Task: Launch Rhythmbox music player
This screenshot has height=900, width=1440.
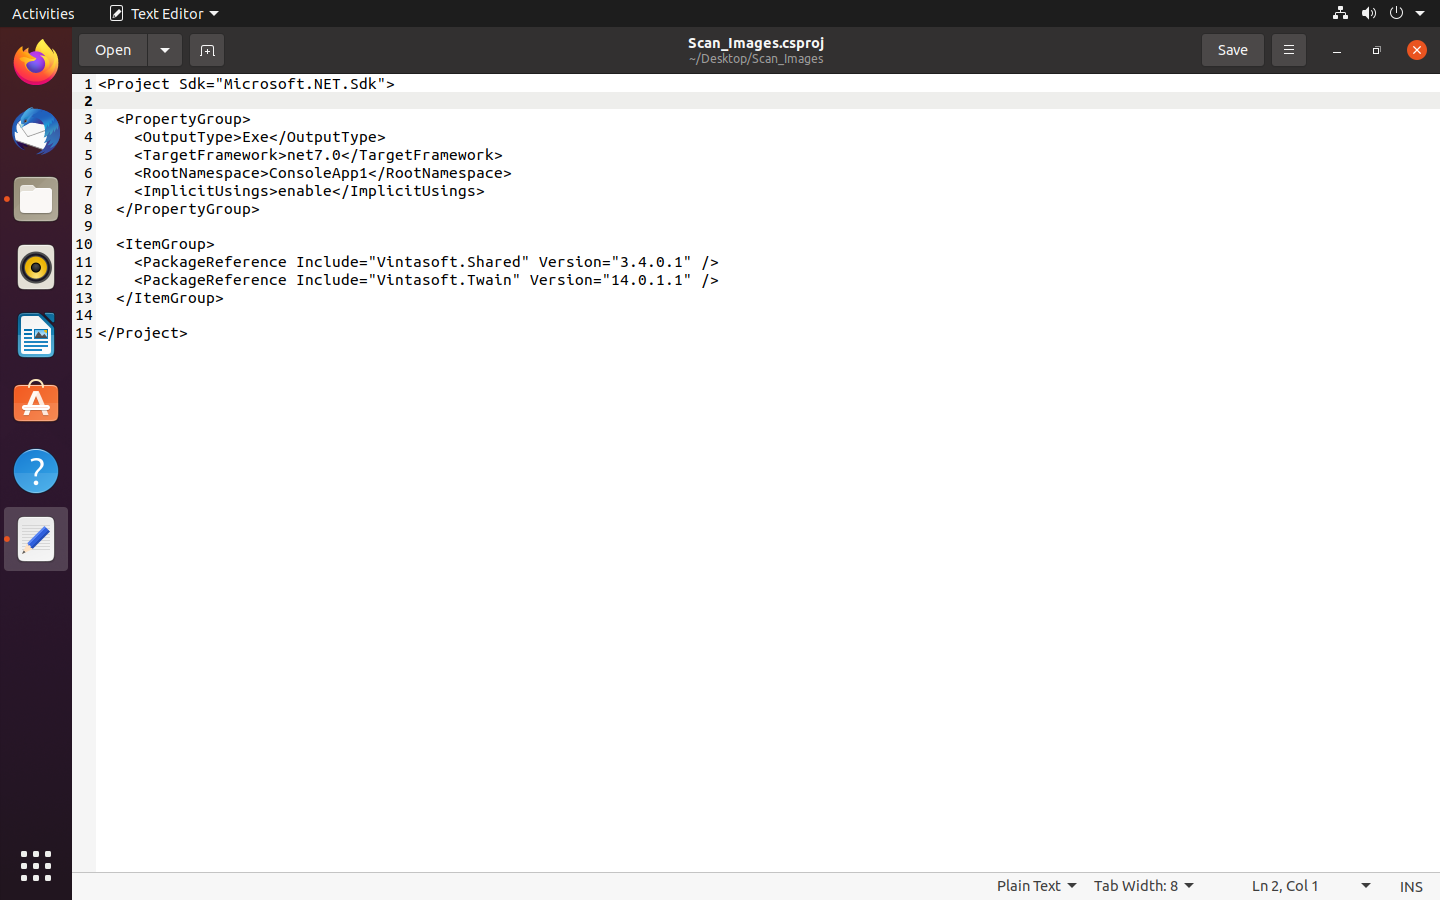Action: [36, 267]
